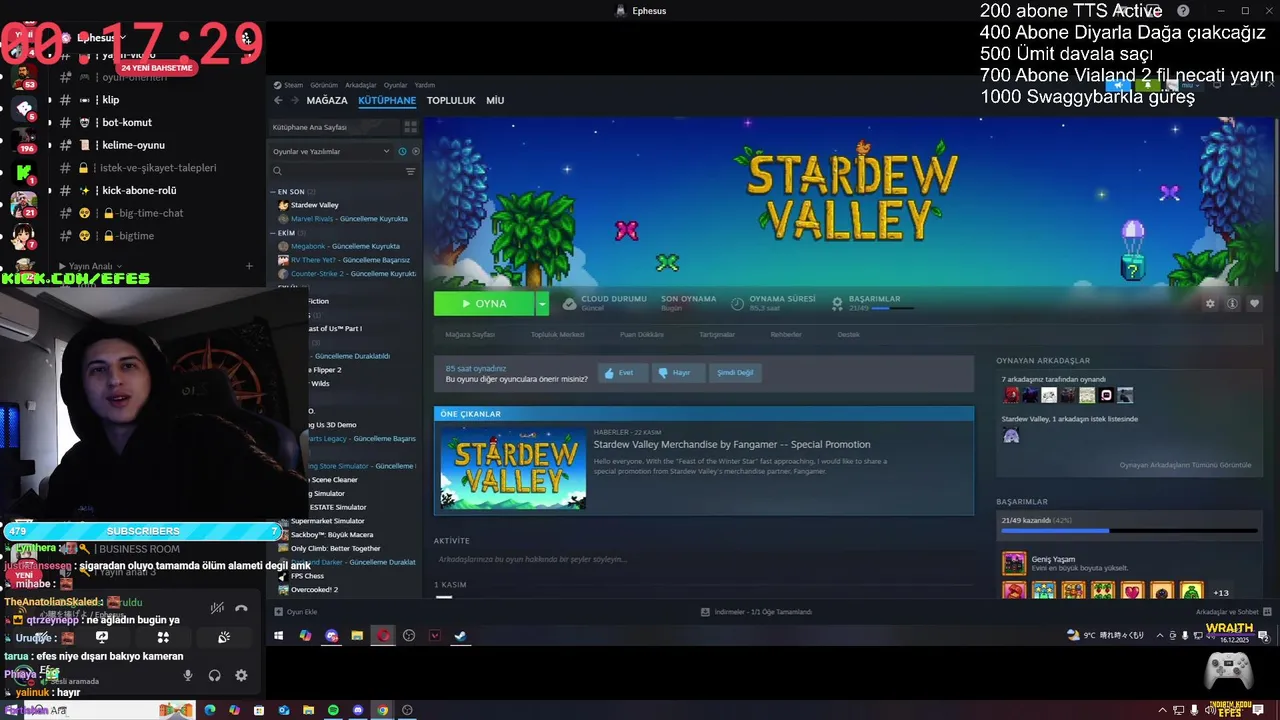Image resolution: width=1280 pixels, height=720 pixels.
Task: View all friends who play link
Action: 1185,465
